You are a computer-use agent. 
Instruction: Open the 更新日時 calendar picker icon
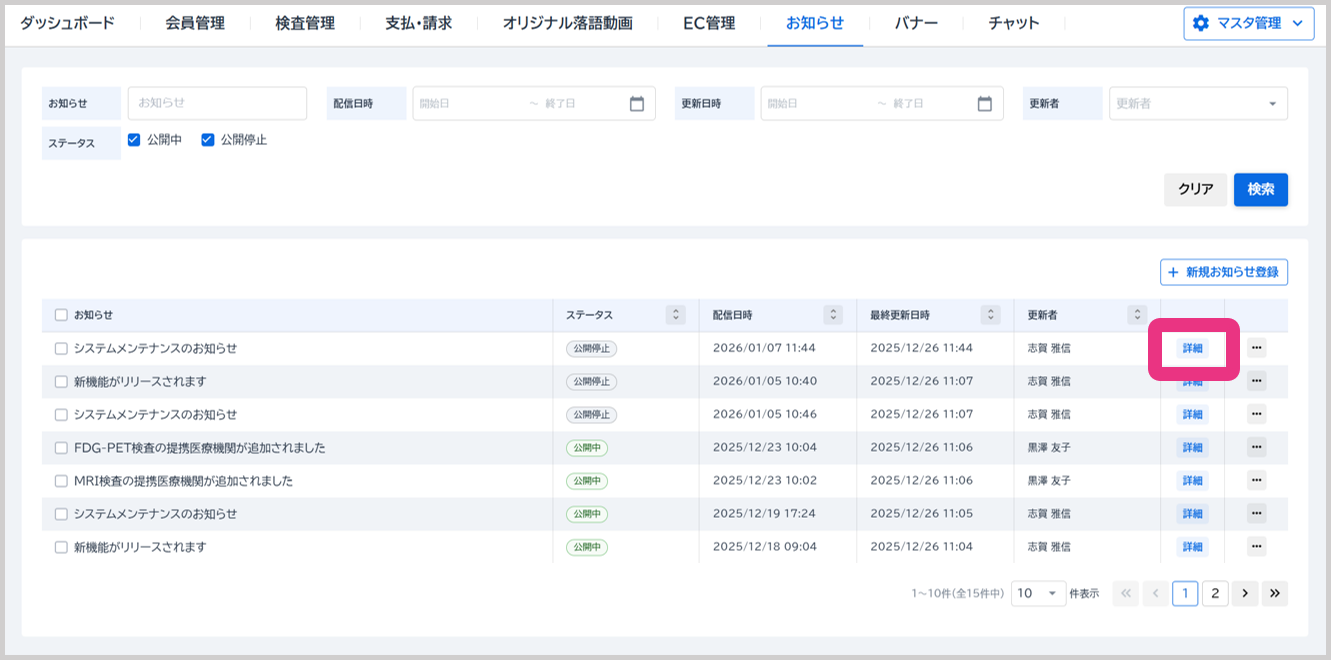click(984, 104)
